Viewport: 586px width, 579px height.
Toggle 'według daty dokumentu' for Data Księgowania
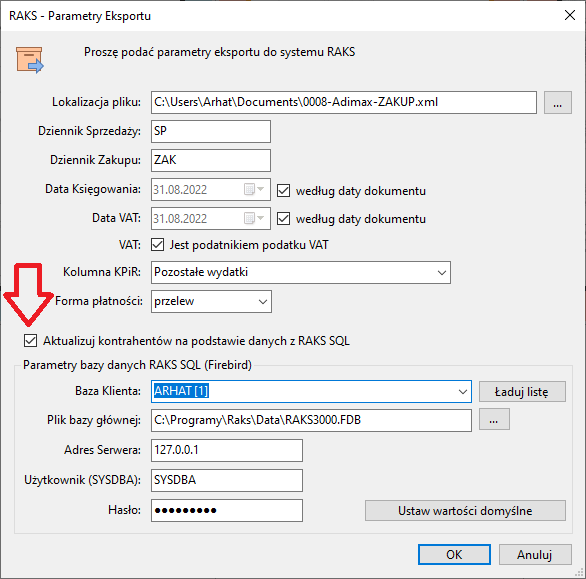point(283,190)
